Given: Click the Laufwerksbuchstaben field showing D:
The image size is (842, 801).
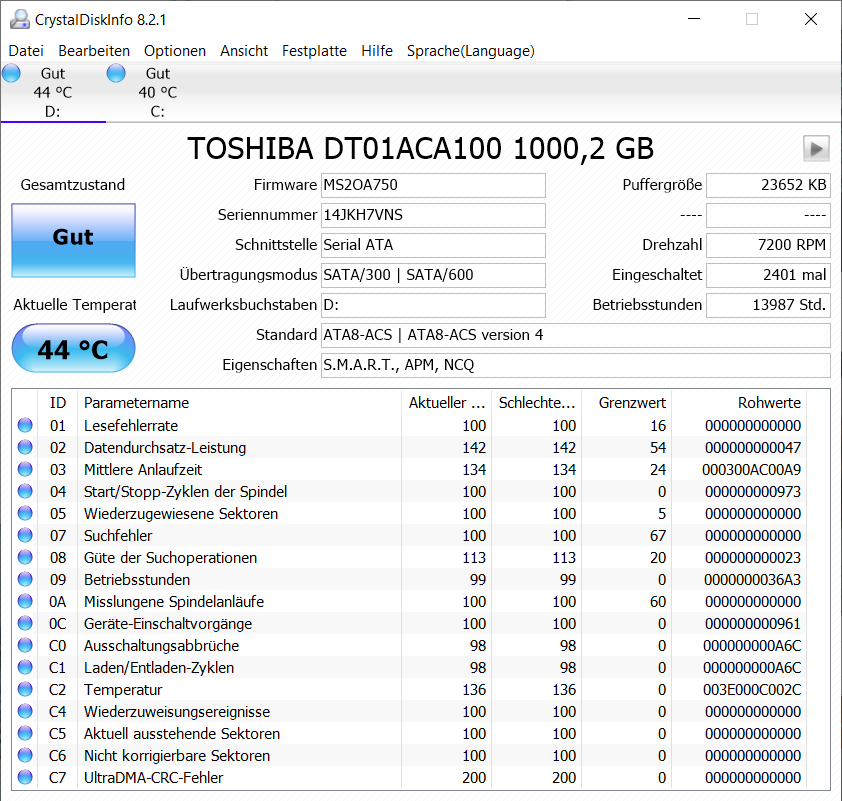Looking at the screenshot, I should [433, 305].
